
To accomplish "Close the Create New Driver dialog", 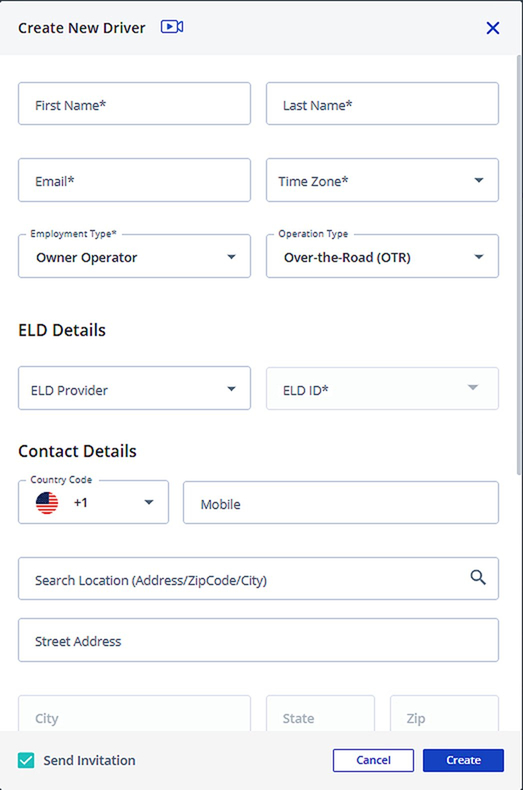I will [493, 28].
